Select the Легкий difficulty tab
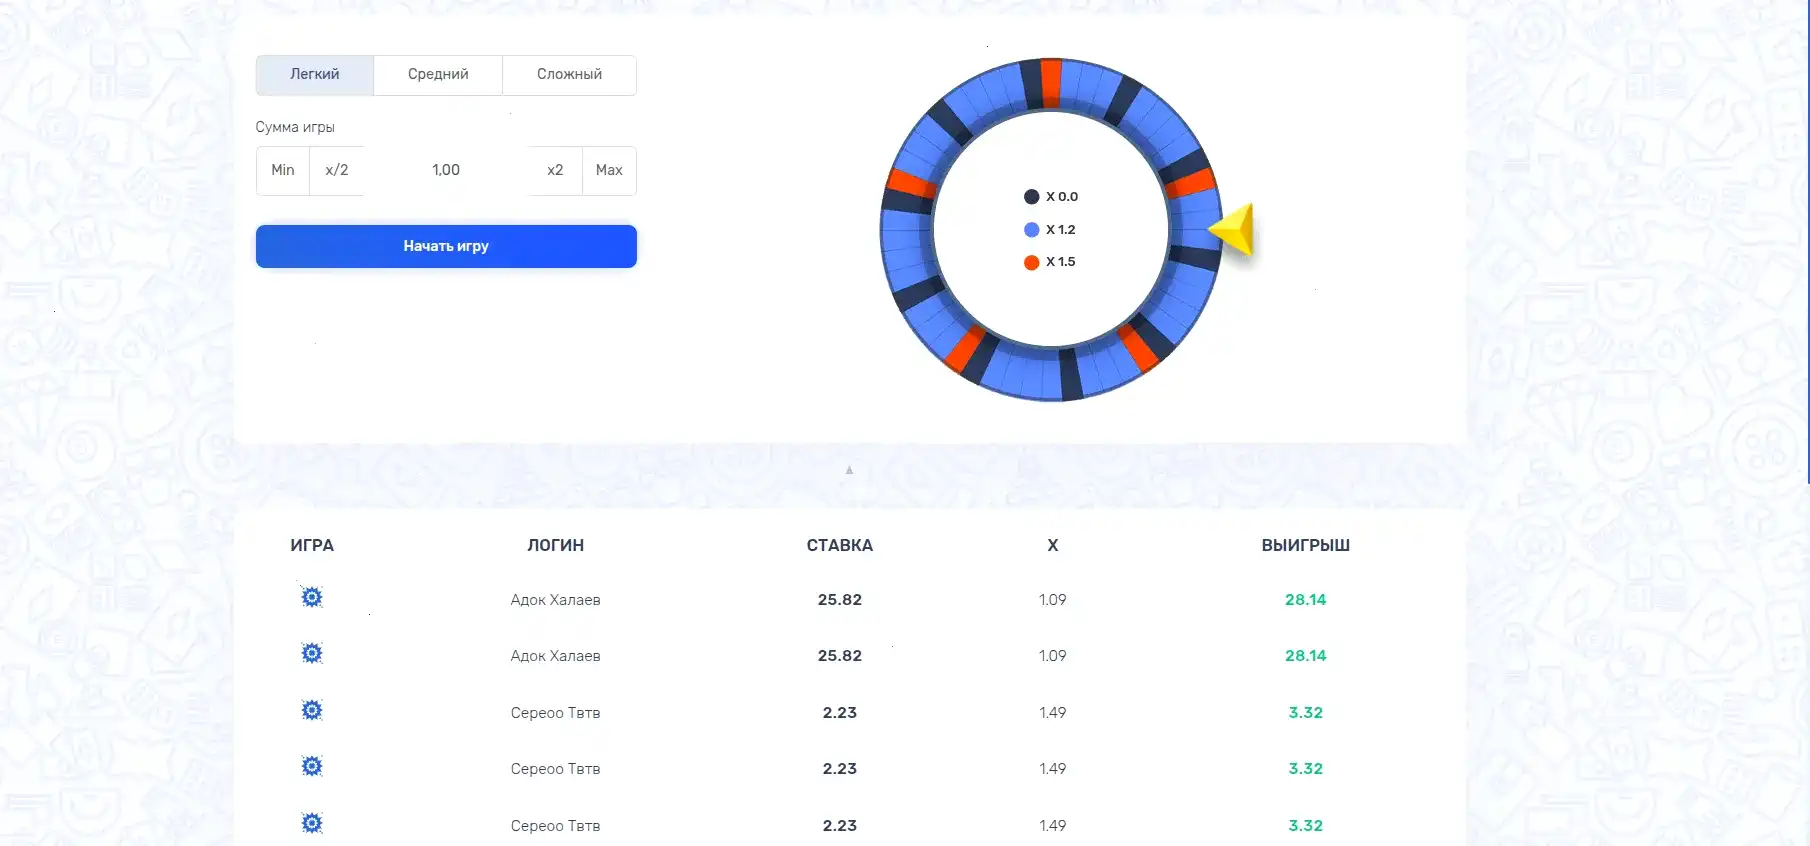Screen dimensions: 1810x846 pos(315,75)
